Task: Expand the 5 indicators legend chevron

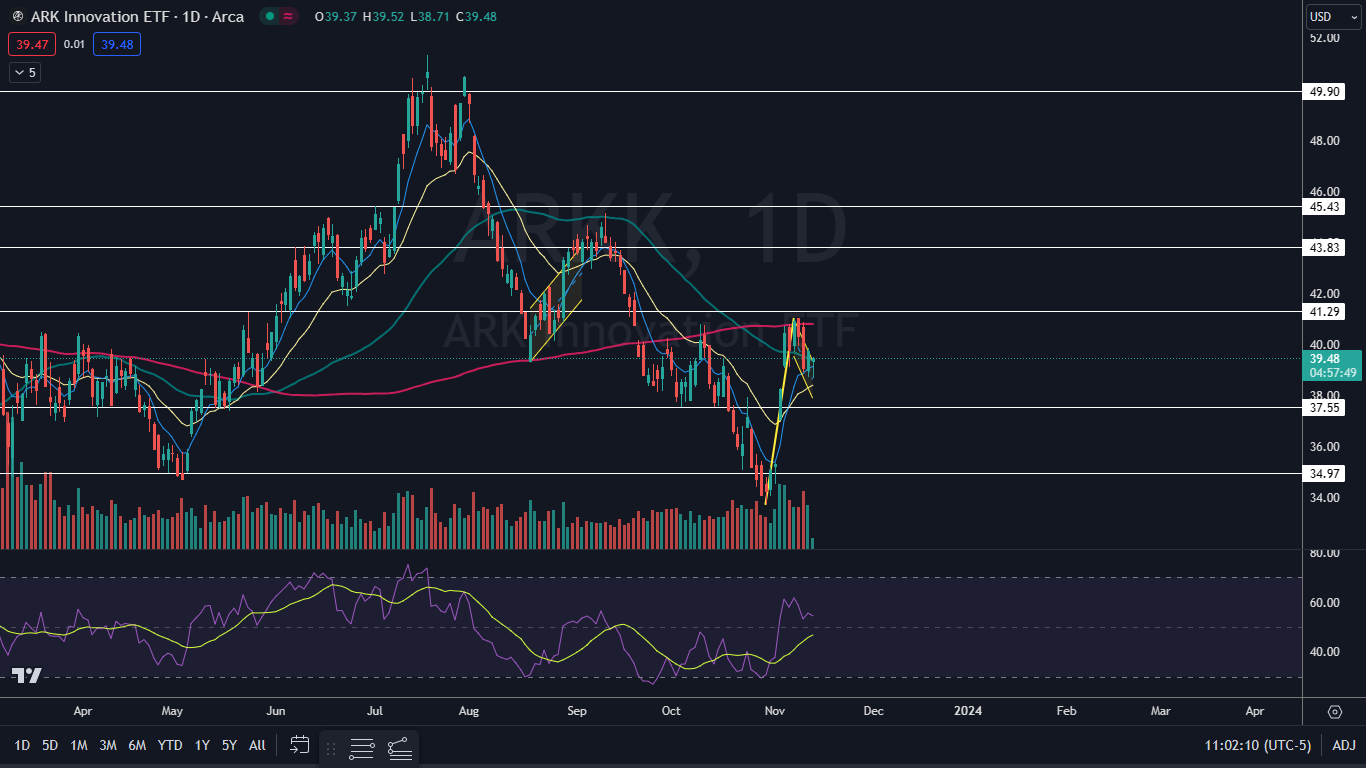Action: pyautogui.click(x=25, y=72)
